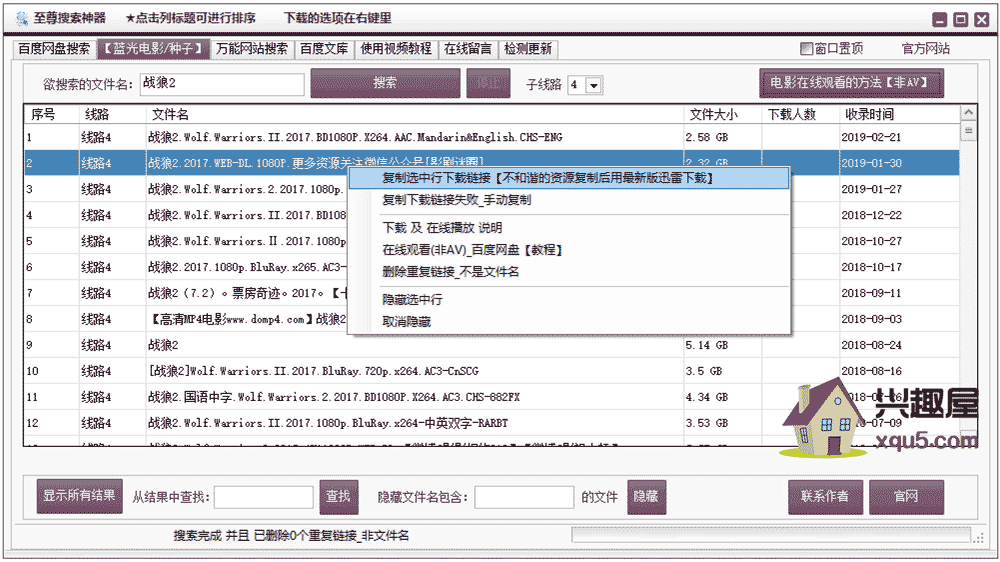The height and width of the screenshot is (562, 1000).
Task: Sort by the 序号 column header
Action: point(52,114)
